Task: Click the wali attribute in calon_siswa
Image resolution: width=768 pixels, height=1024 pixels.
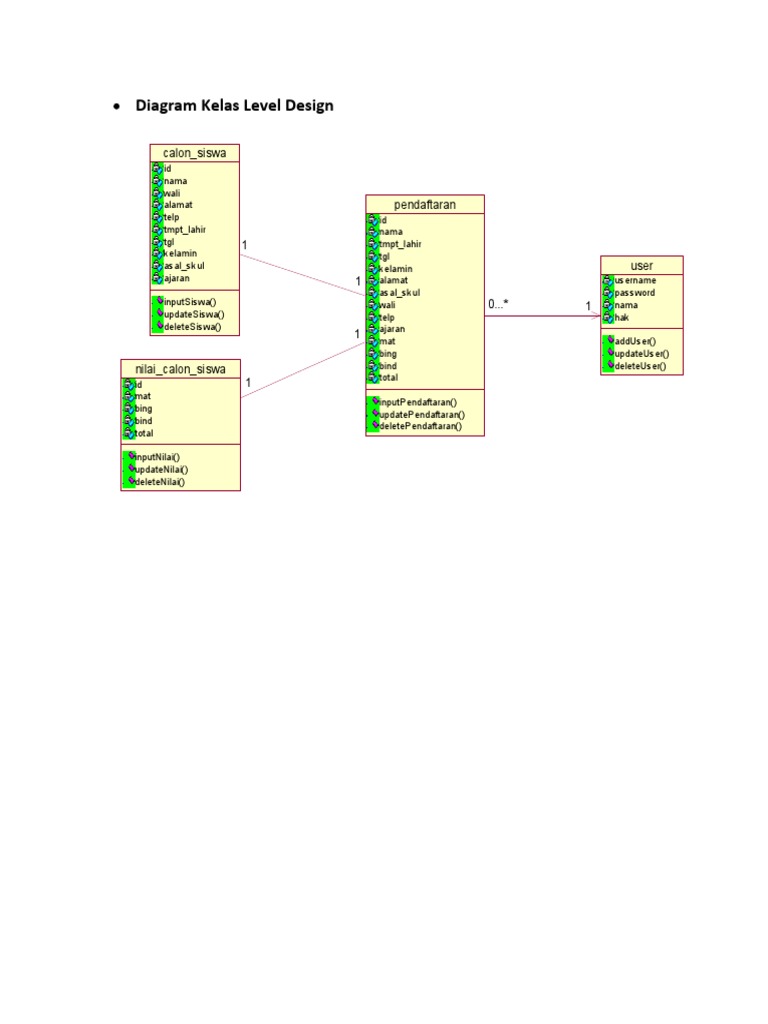Action: pyautogui.click(x=172, y=193)
